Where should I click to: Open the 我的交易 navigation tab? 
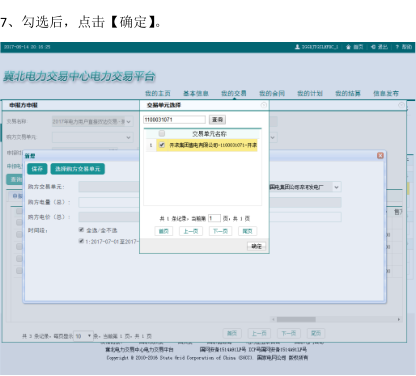(x=234, y=93)
